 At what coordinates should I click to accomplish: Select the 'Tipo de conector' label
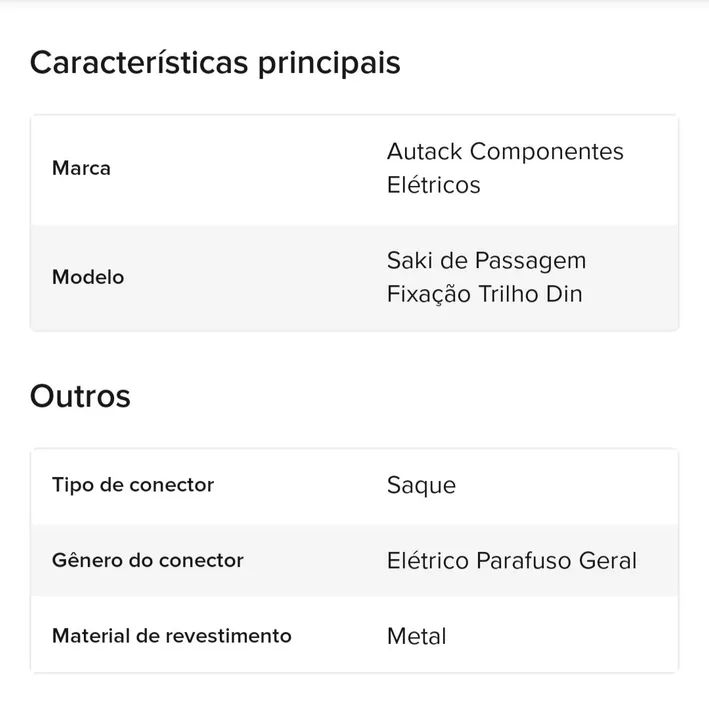point(133,485)
